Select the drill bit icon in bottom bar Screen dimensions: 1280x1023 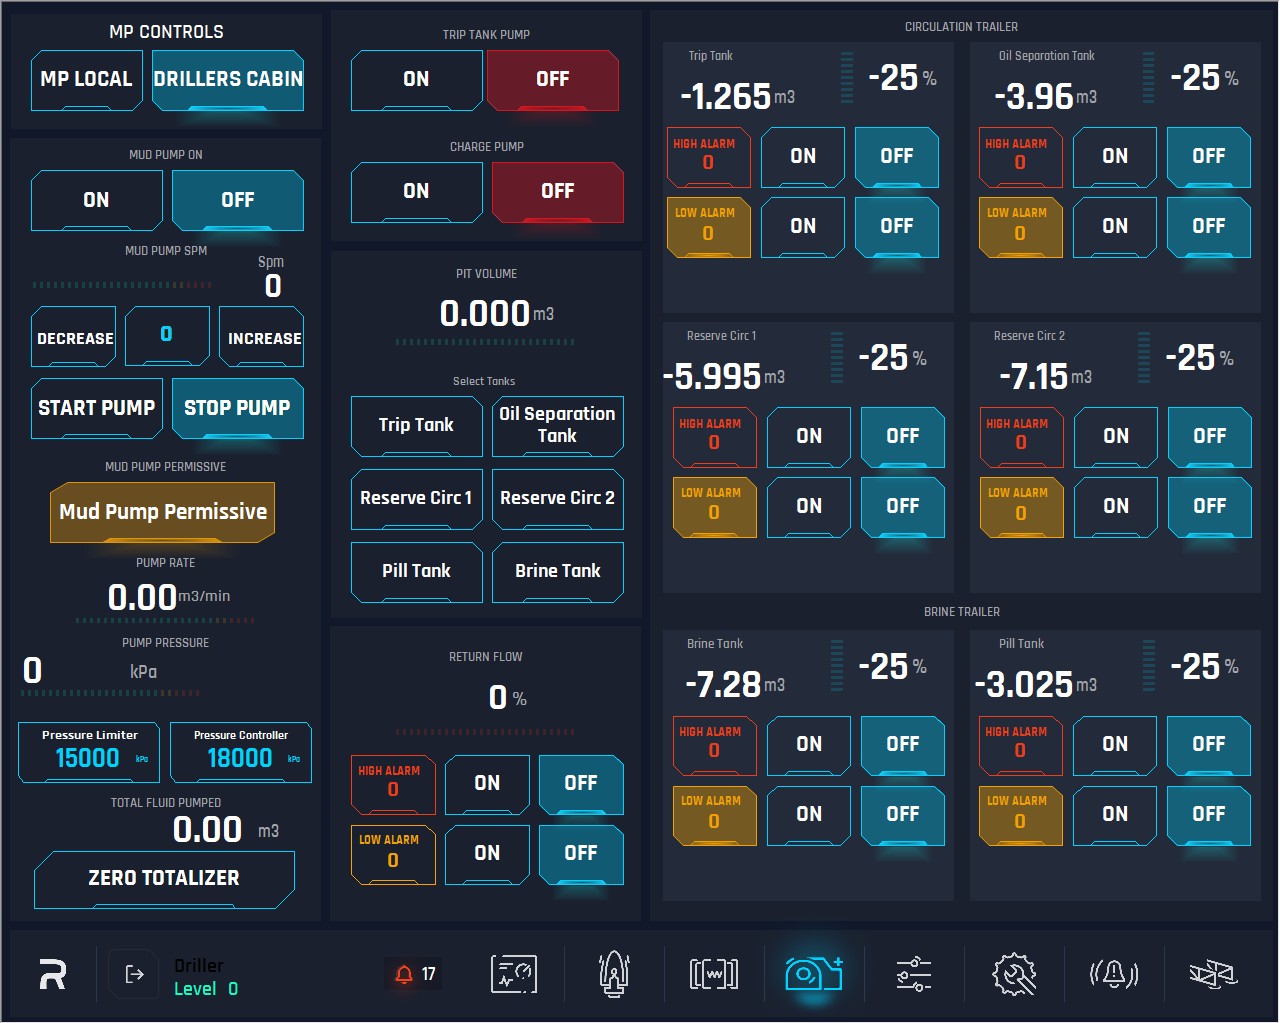(x=614, y=974)
